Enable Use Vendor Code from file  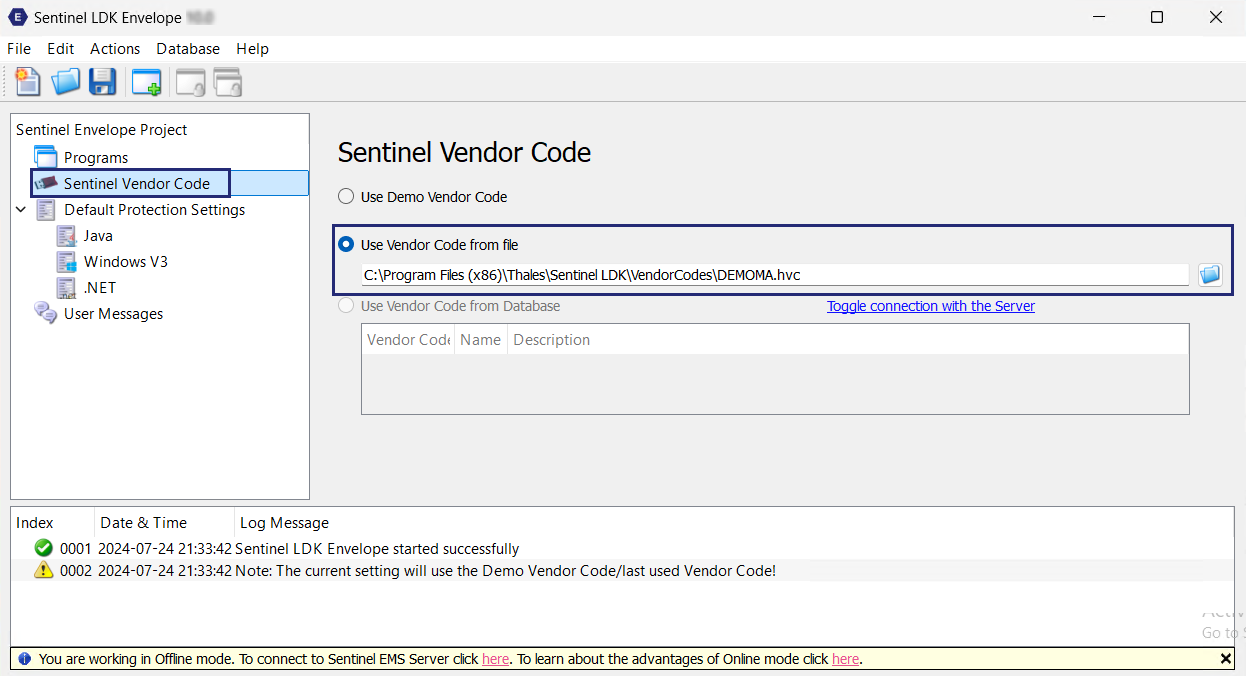(x=345, y=244)
